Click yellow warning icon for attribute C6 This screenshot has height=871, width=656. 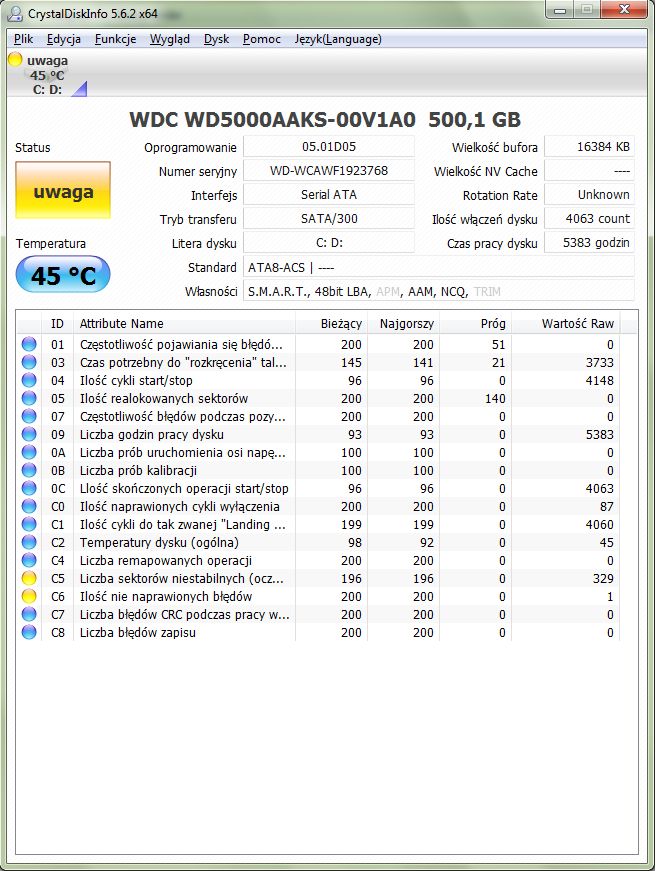click(29, 596)
